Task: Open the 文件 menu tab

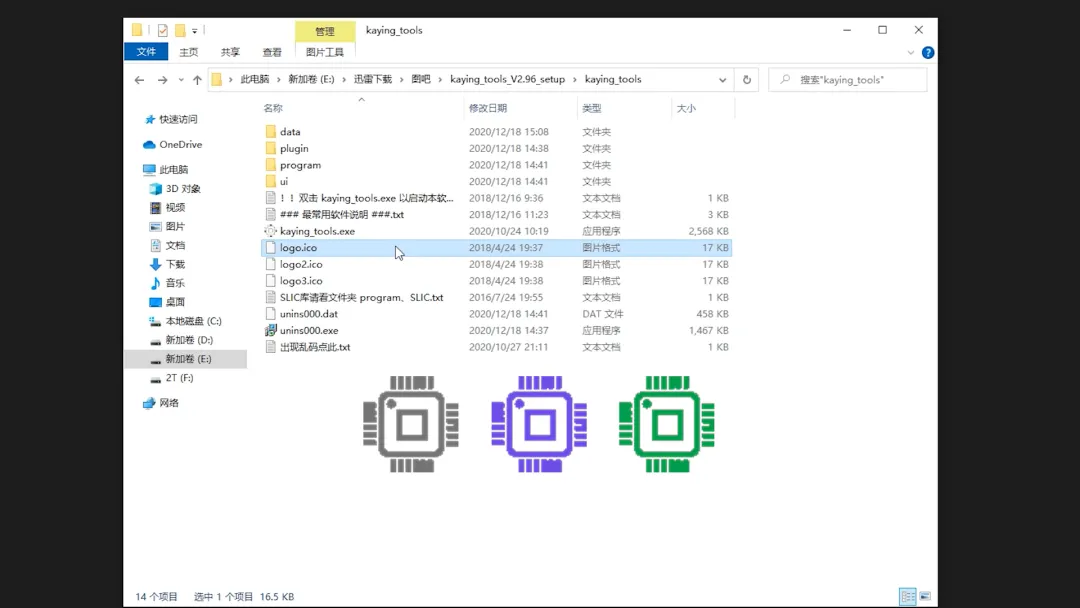Action: point(146,52)
